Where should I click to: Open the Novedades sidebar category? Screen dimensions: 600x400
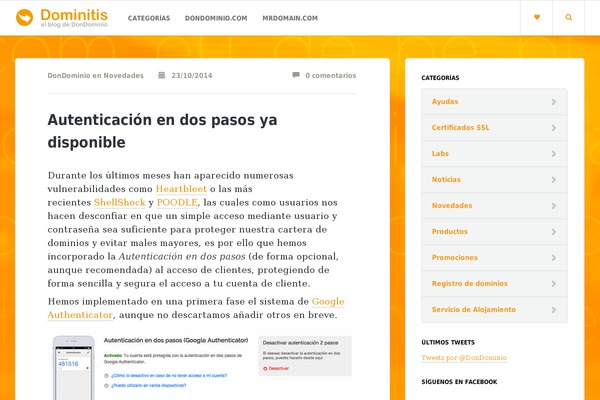(x=494, y=206)
